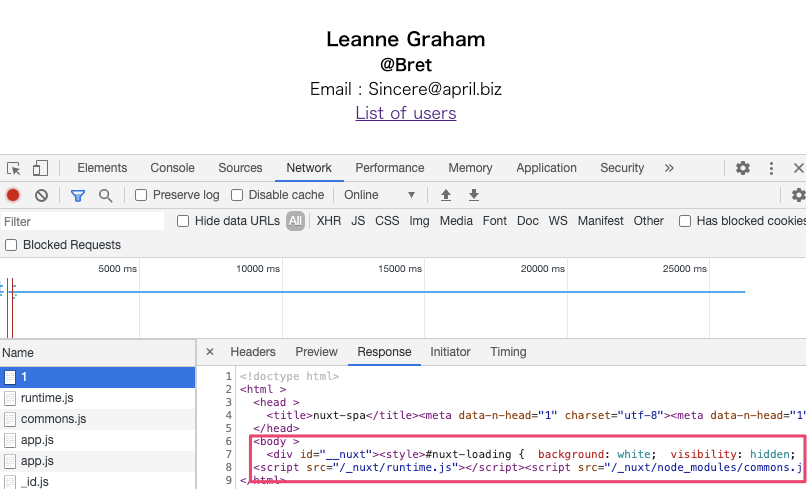
Task: Follow the List of users link
Action: pyautogui.click(x=405, y=113)
